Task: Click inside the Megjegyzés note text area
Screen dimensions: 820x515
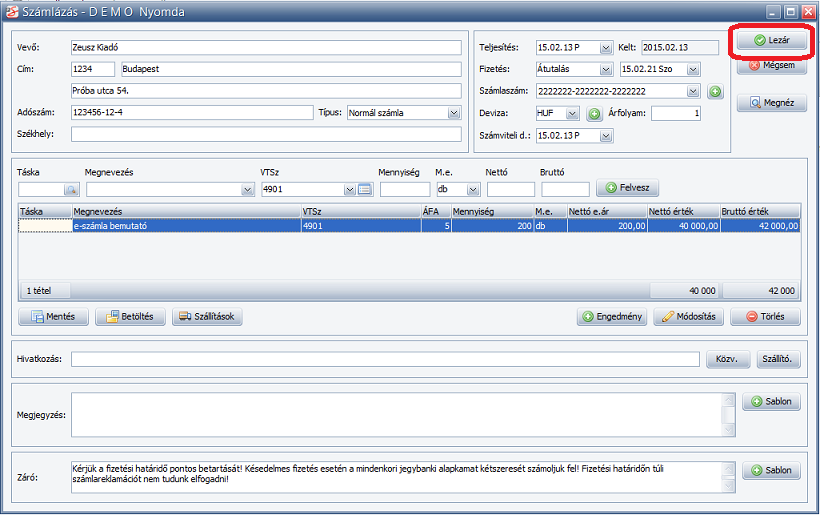Action: click(397, 415)
